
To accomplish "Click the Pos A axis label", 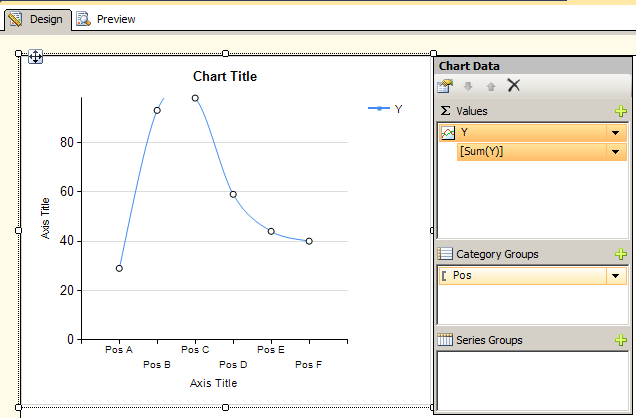I will click(119, 349).
